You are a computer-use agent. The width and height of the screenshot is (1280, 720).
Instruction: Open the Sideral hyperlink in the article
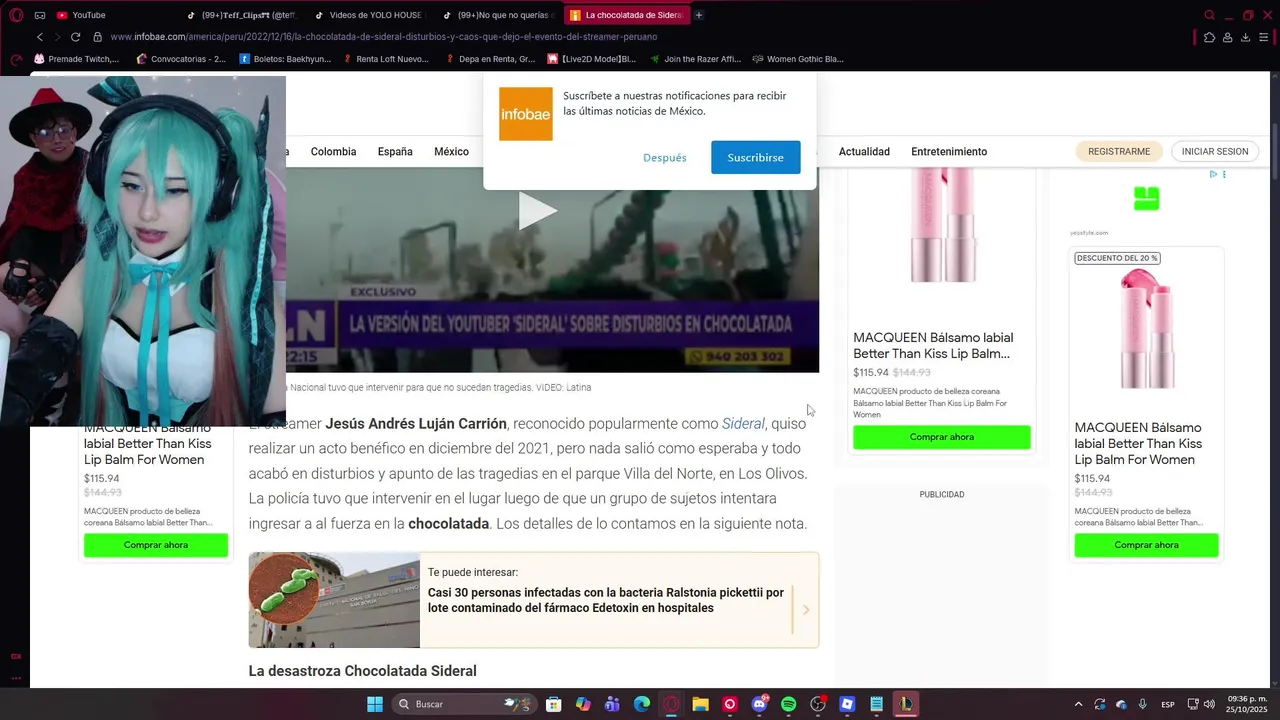[x=743, y=424]
